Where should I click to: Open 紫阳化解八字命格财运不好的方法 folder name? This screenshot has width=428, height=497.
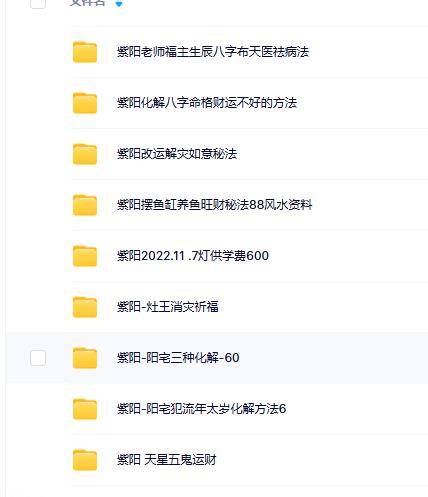pyautogui.click(x=207, y=103)
